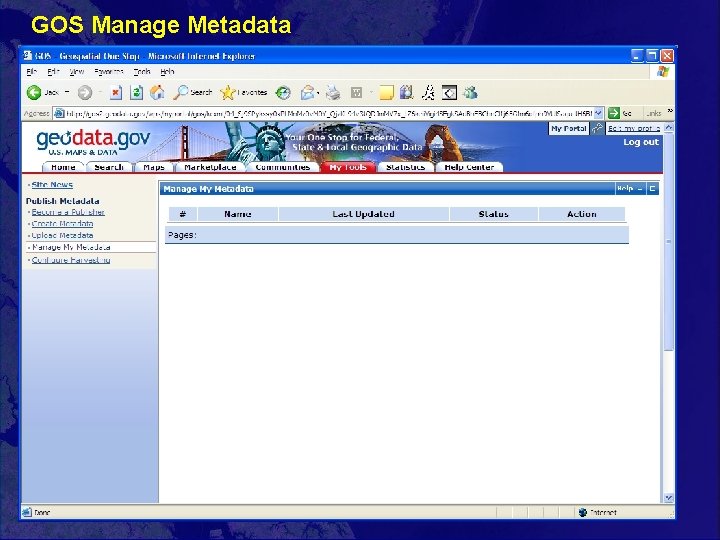Click the yellow note toolbar icon

pyautogui.click(x=386, y=93)
